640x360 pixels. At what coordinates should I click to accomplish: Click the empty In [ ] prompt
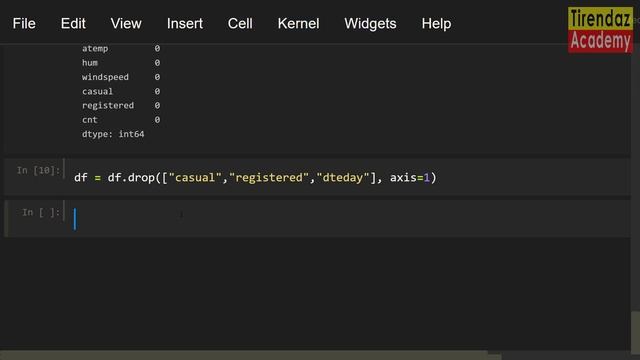click(x=41, y=212)
